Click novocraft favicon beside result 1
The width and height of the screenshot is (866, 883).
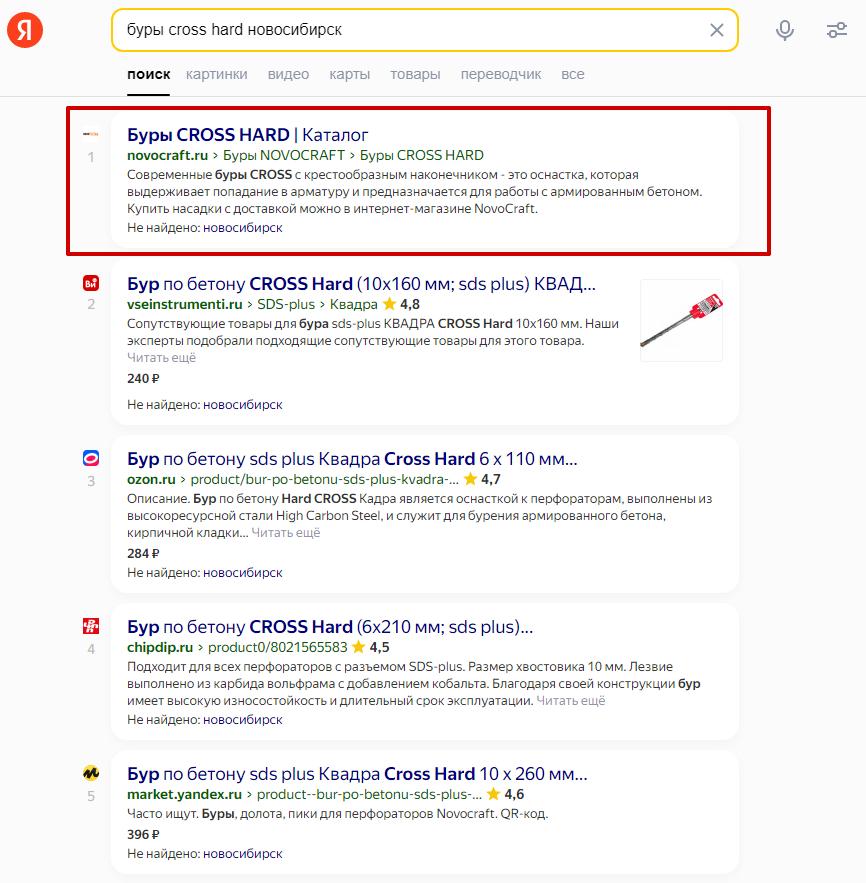tap(91, 134)
